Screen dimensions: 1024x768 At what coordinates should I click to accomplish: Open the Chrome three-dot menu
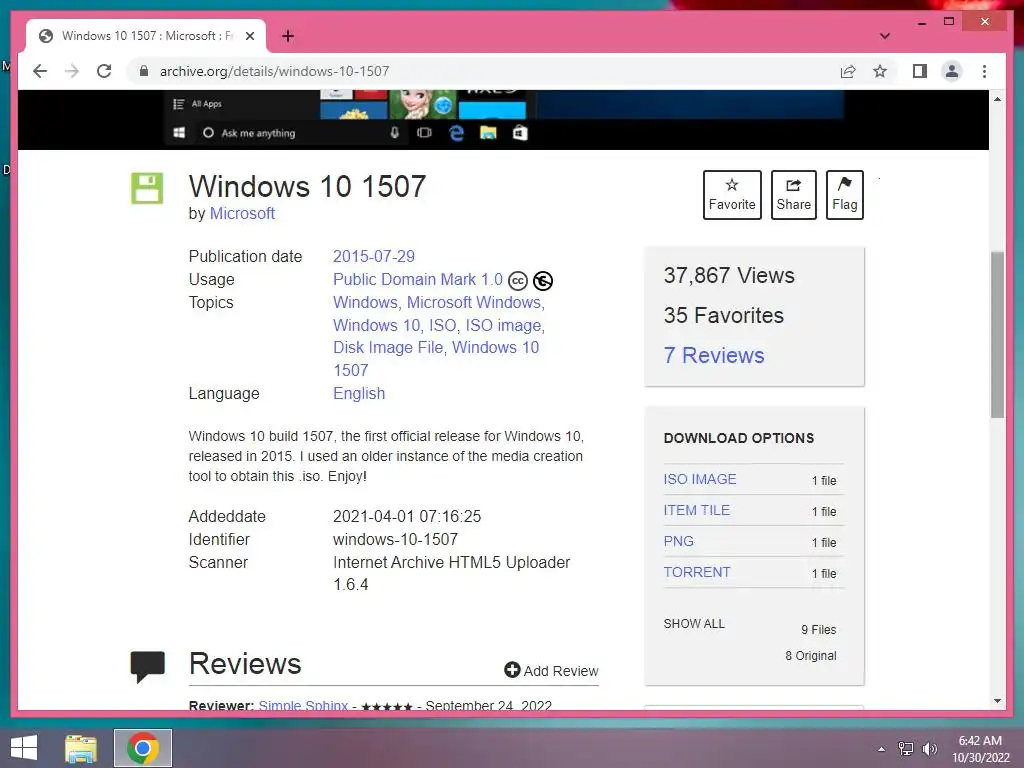[x=984, y=71]
